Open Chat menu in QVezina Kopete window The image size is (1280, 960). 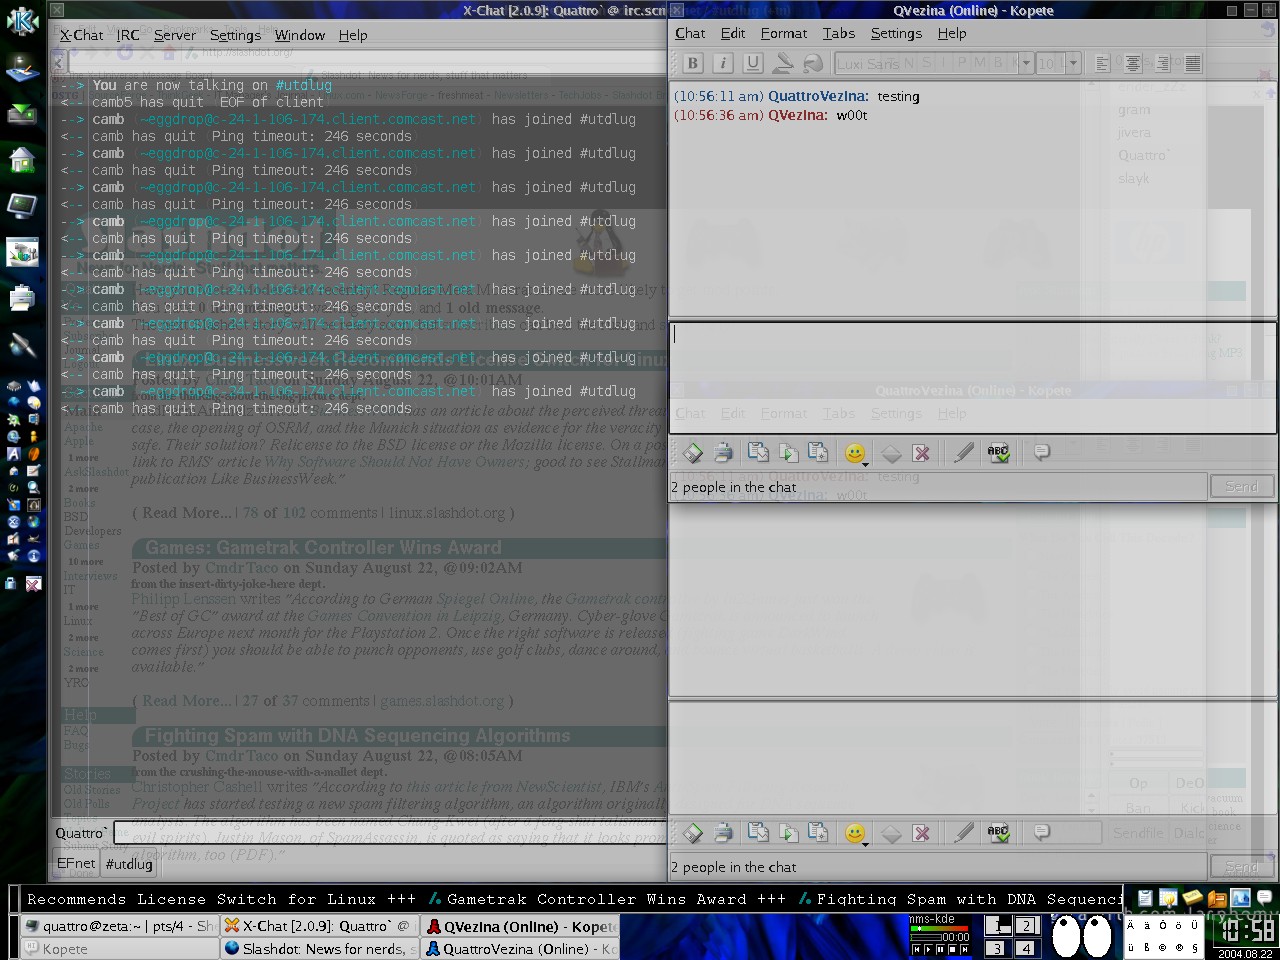690,33
